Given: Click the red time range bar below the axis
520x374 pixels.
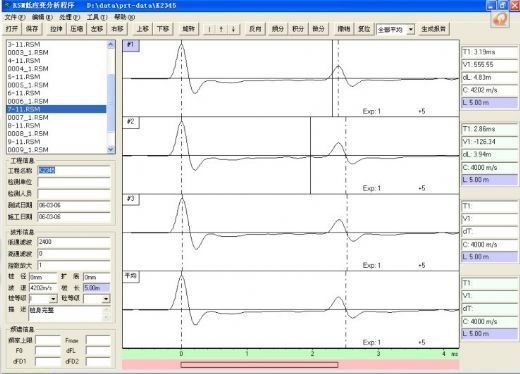Looking at the screenshot, I should click(259, 365).
